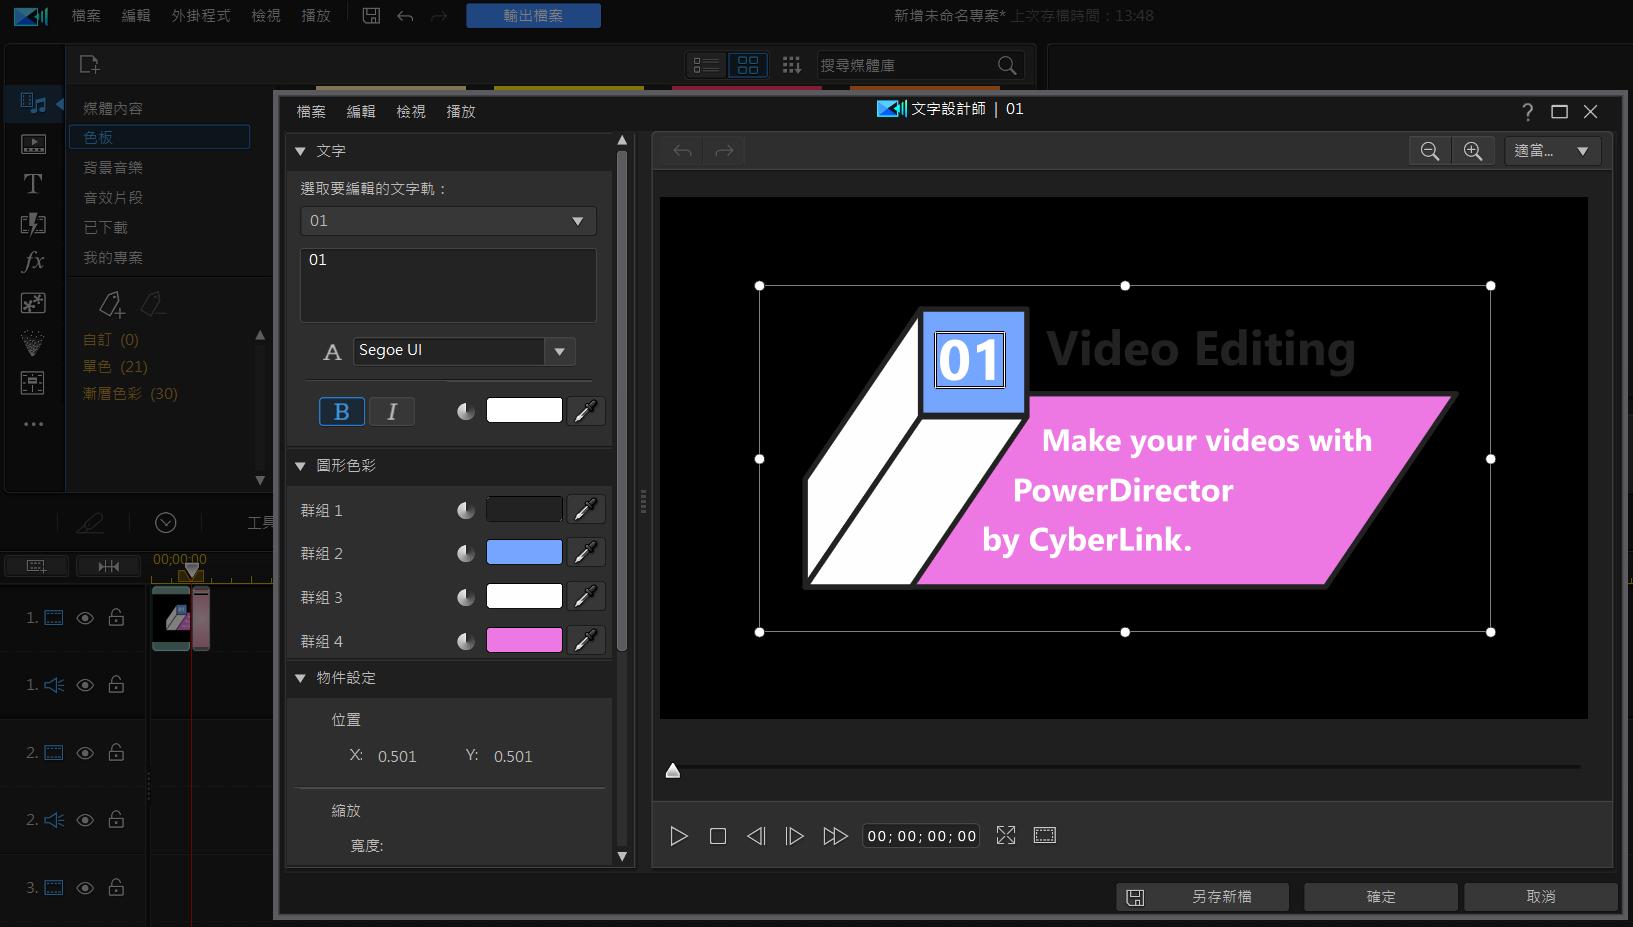Click the text color eyedropper icon
The image size is (1633, 927).
point(586,411)
